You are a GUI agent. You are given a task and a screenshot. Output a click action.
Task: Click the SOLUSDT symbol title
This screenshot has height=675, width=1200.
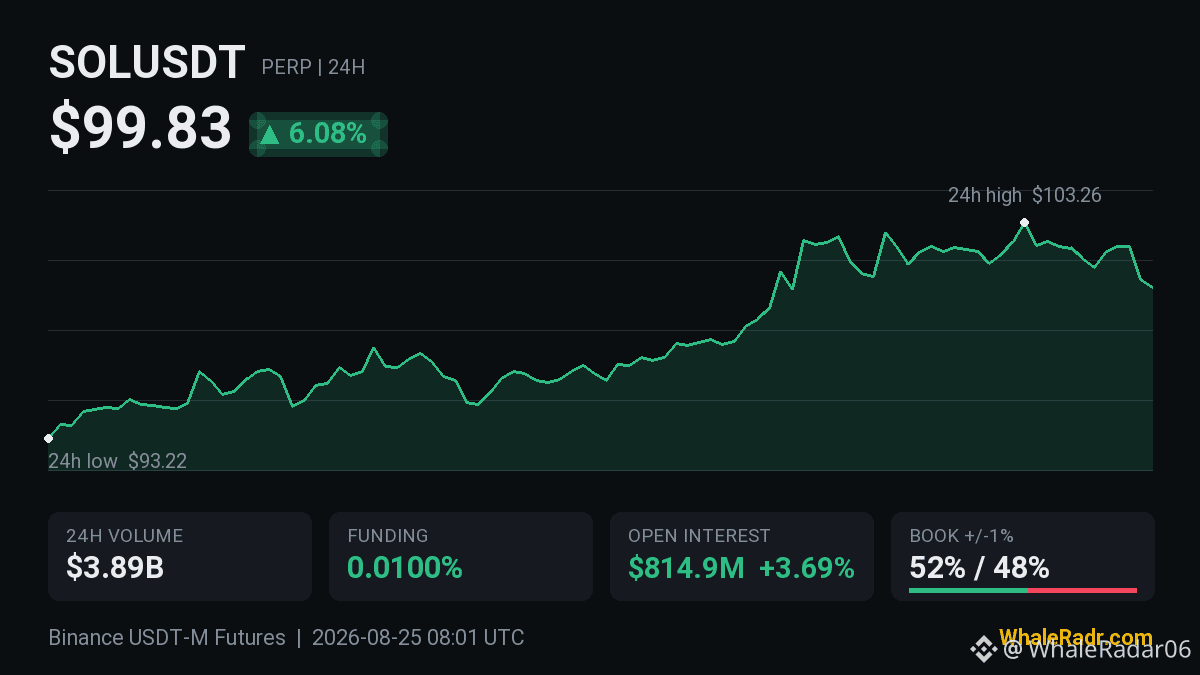tap(147, 64)
